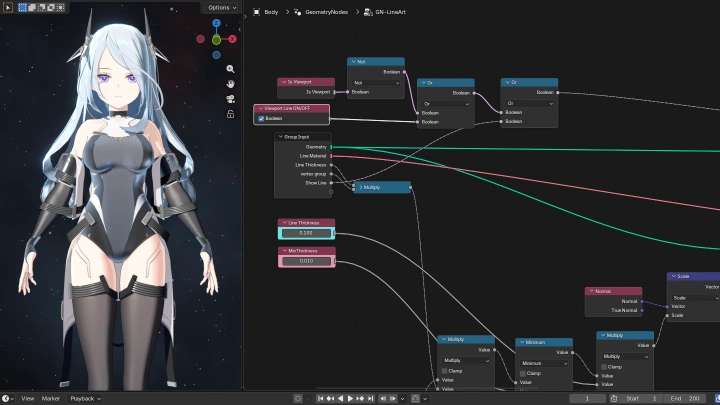
Task: Open the operation dropdown in right Multiply node
Action: [x=625, y=356]
